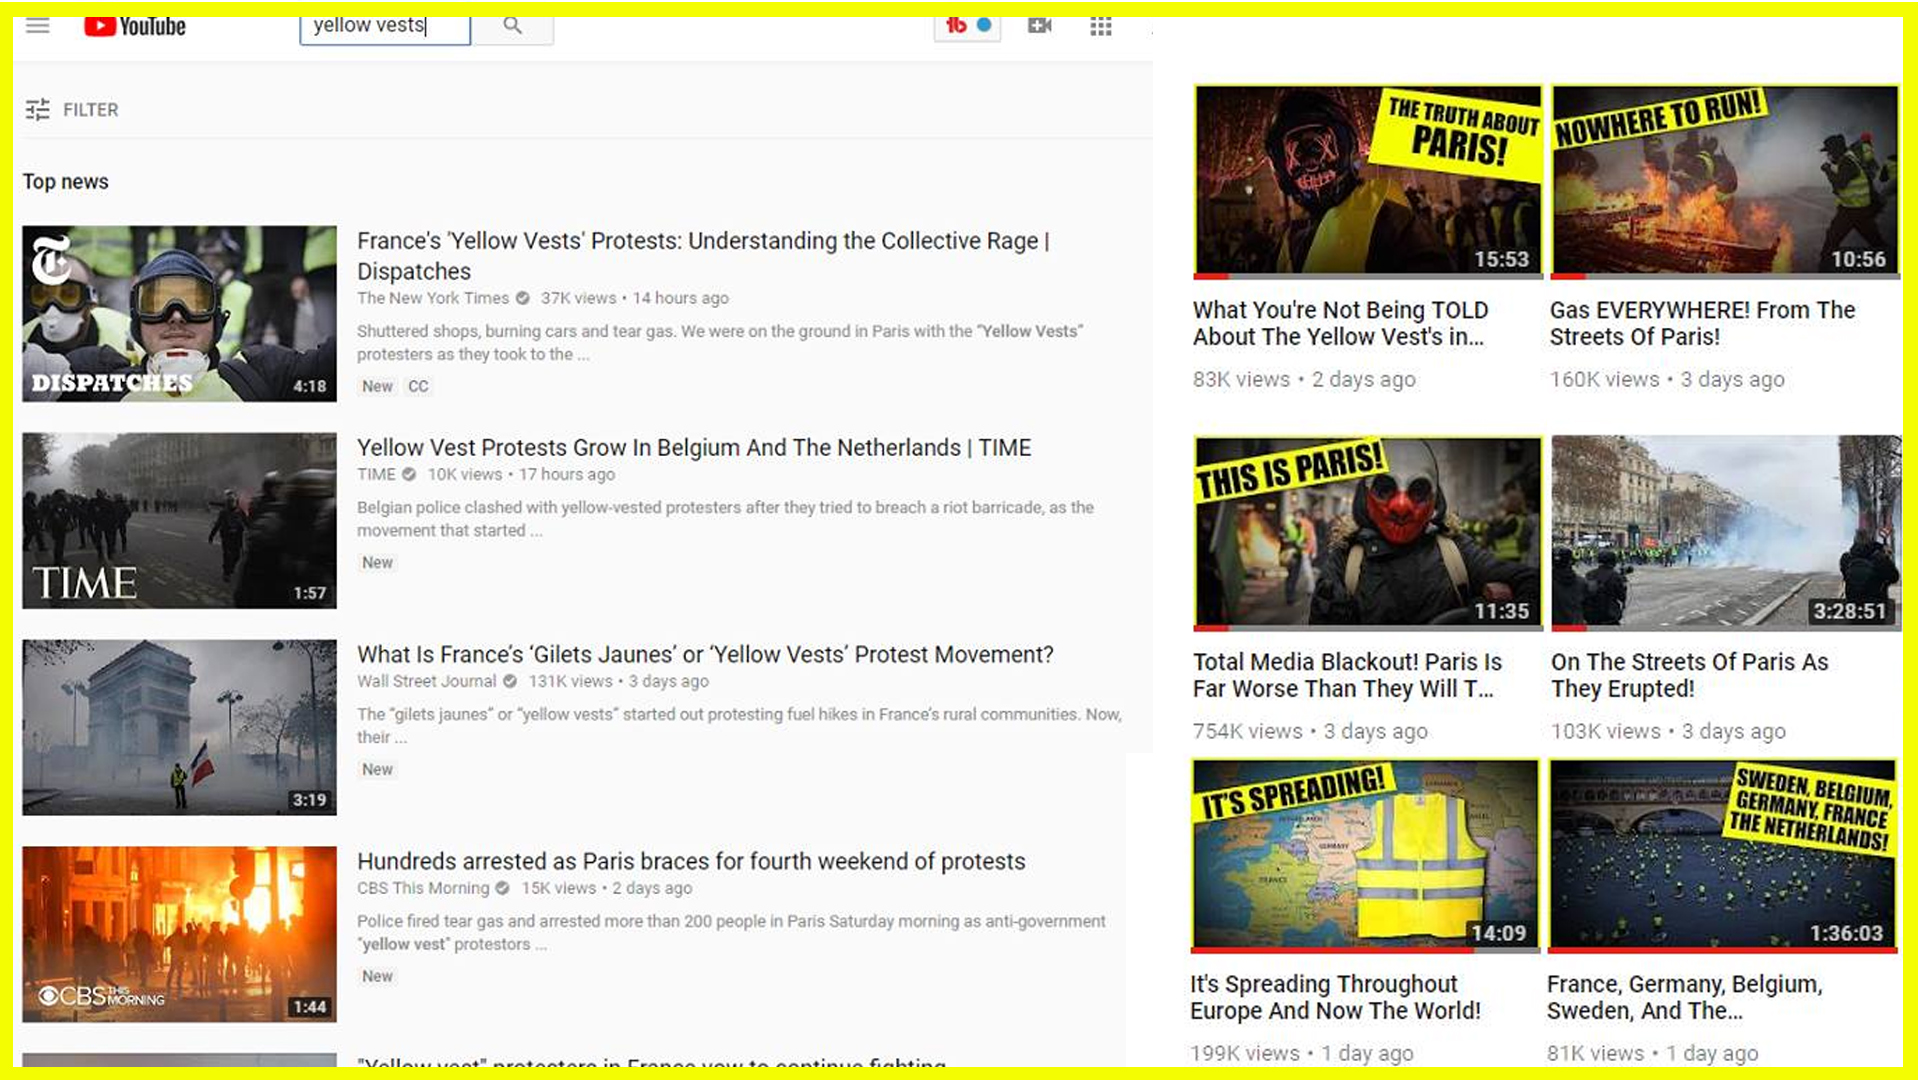Go to the YouTube home logo
The image size is (1920, 1080).
(x=135, y=27)
